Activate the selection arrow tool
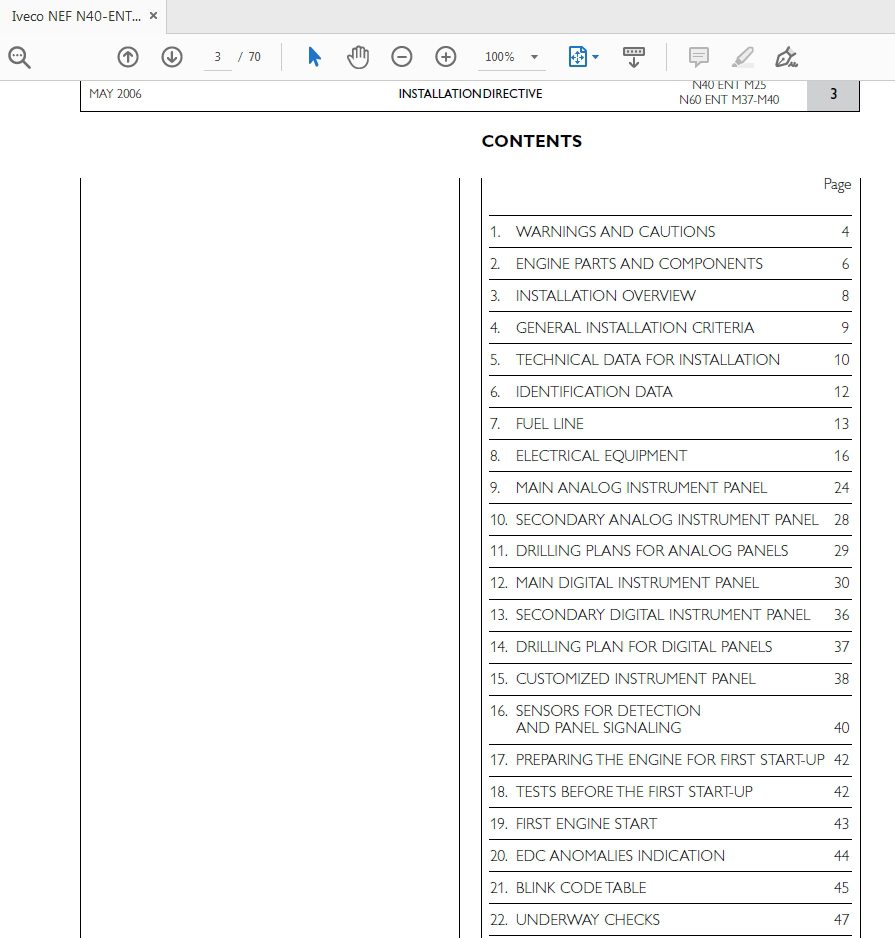The image size is (895, 938). click(313, 57)
